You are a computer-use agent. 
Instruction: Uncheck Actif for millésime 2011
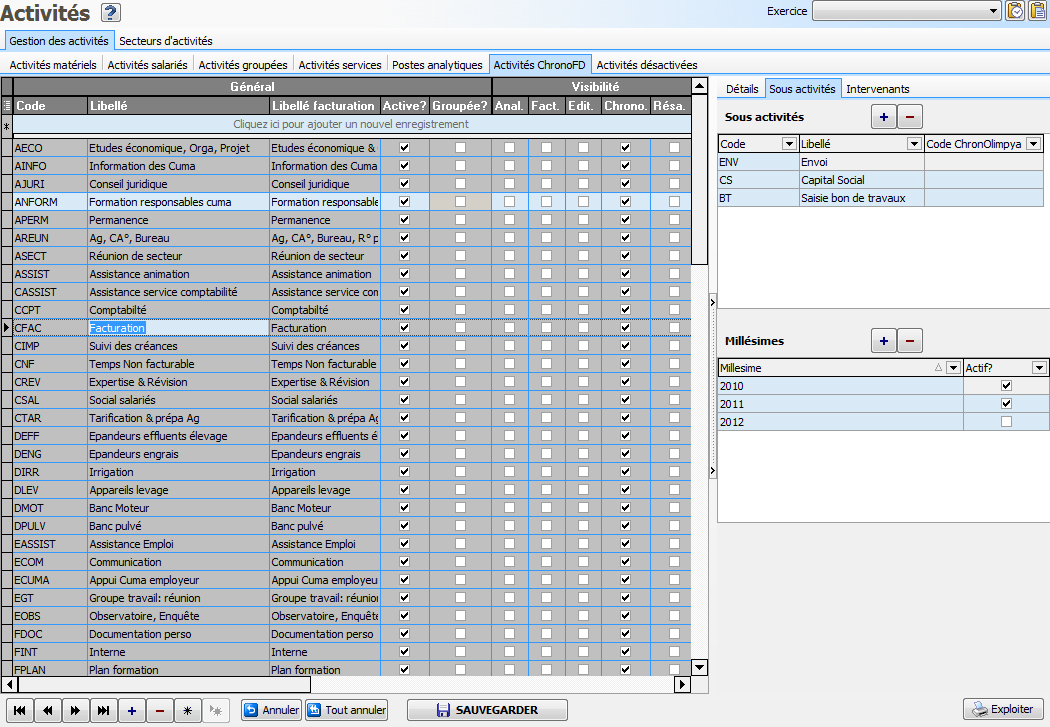click(x=1006, y=404)
